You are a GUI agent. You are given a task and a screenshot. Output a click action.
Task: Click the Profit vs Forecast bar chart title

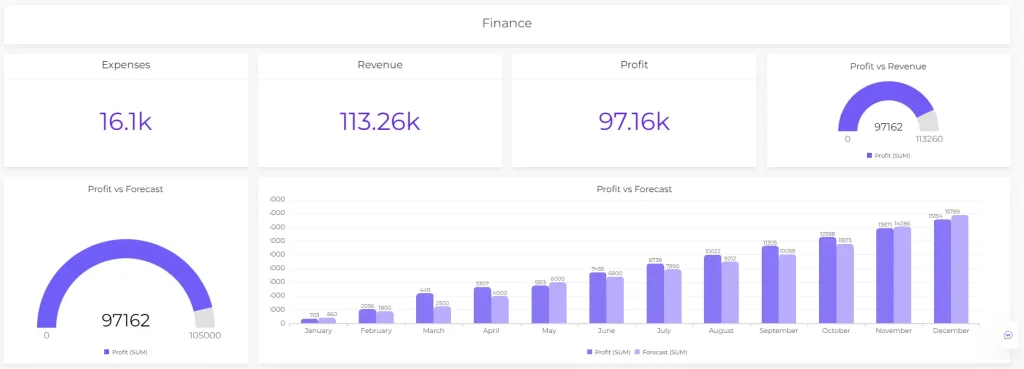click(x=634, y=189)
